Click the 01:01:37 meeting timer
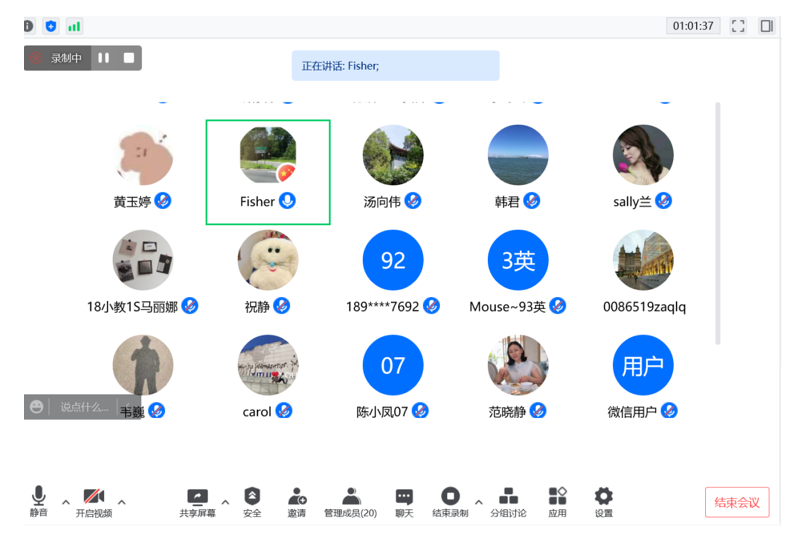The image size is (796, 540). click(x=693, y=26)
